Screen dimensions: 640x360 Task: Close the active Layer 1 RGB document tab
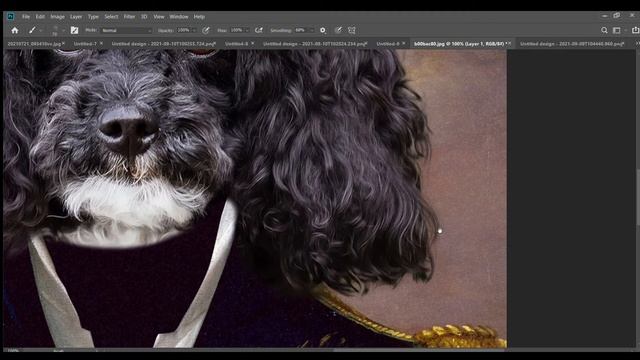pos(510,43)
